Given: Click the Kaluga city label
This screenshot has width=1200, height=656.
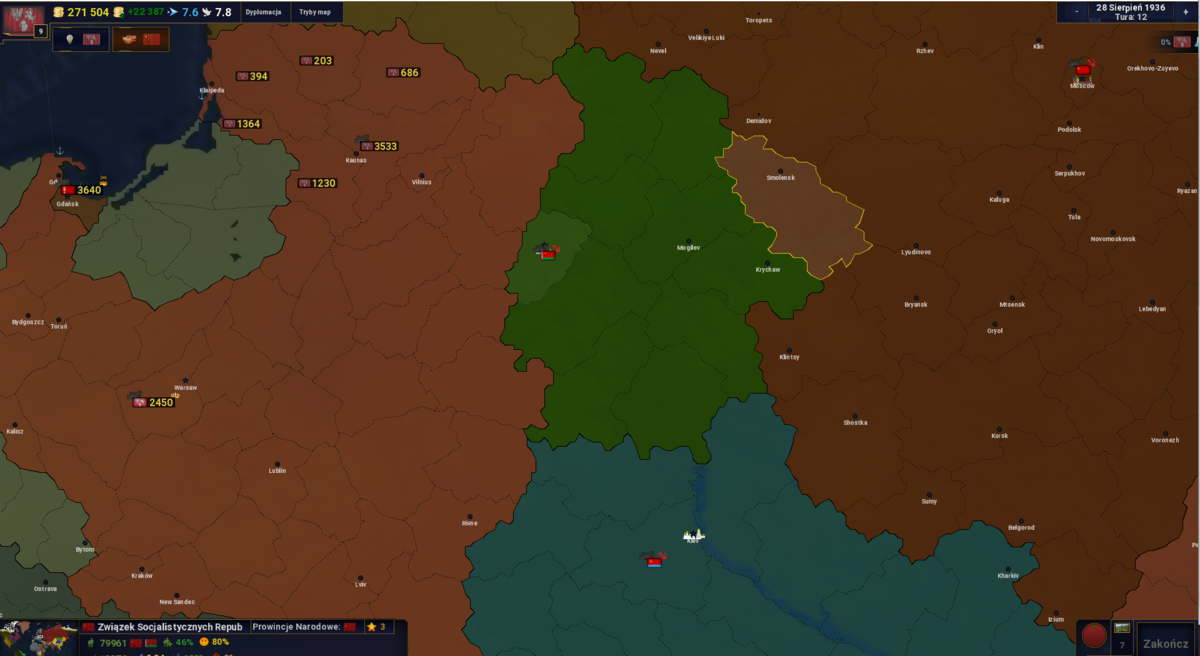Looking at the screenshot, I should 999,199.
